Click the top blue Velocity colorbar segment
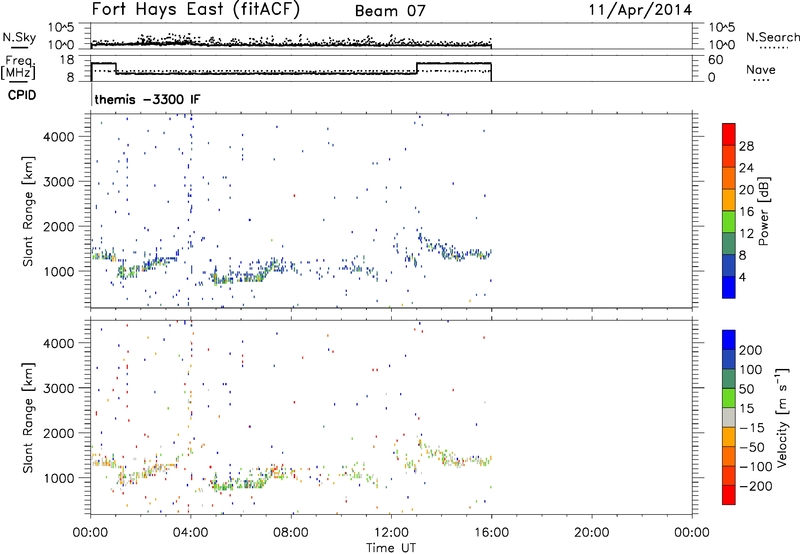The width and height of the screenshot is (800, 554). [729, 340]
